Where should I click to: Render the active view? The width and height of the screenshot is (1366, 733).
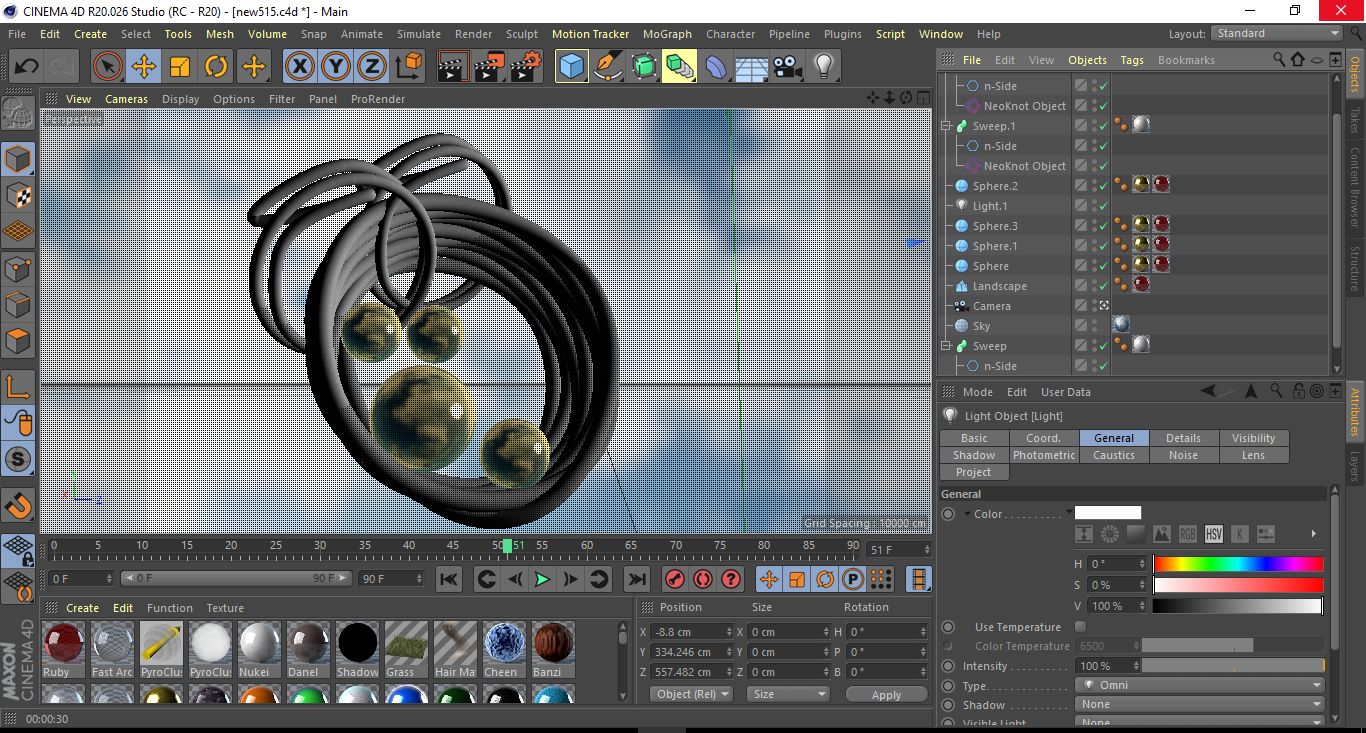(453, 67)
